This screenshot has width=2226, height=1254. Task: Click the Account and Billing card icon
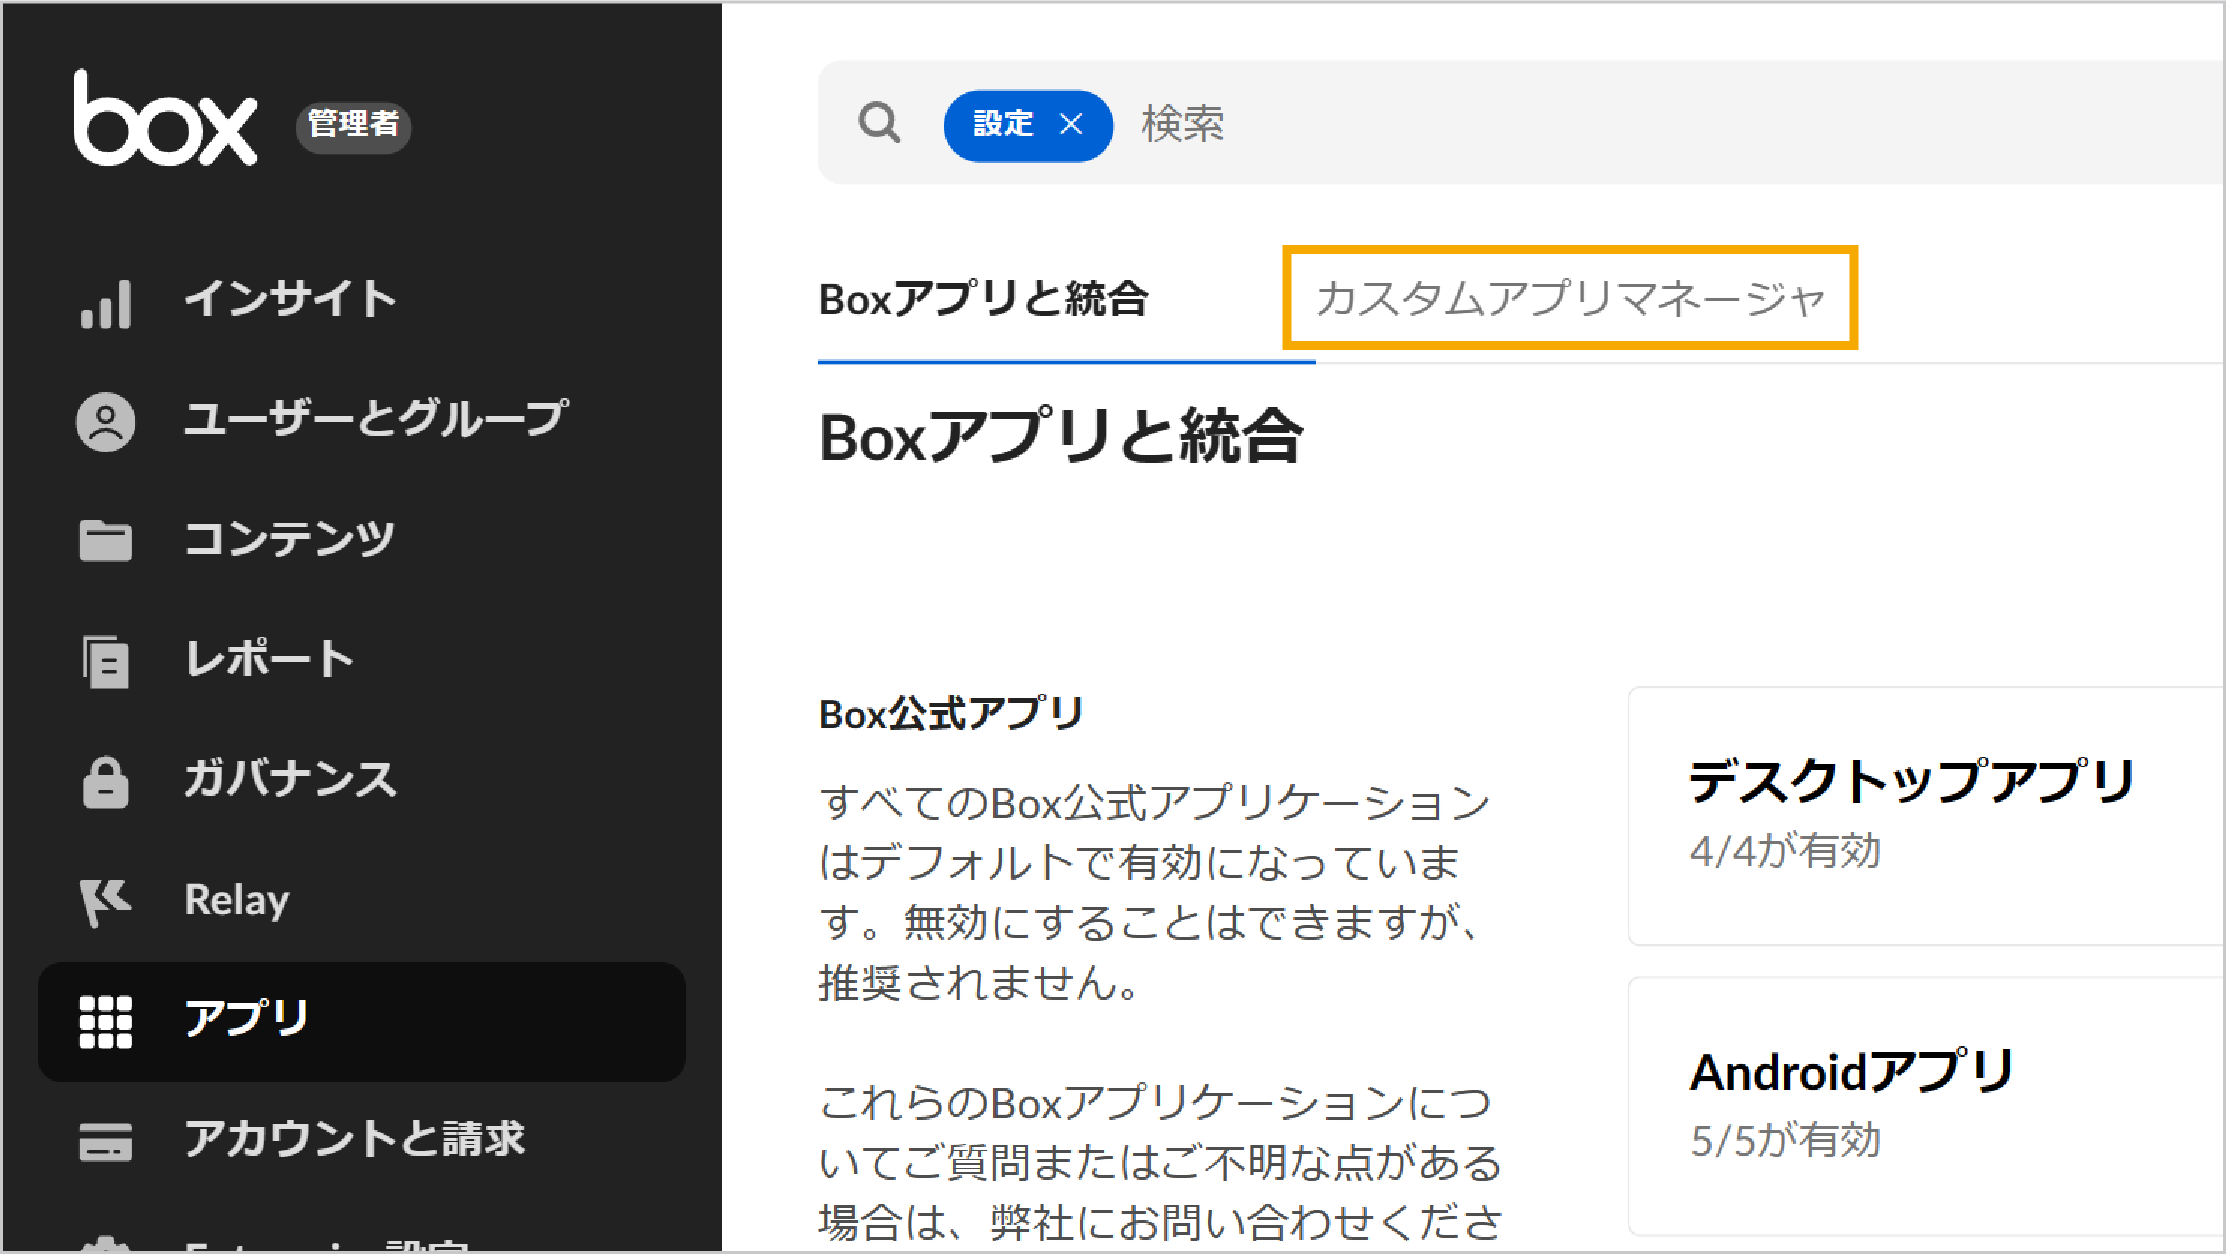[106, 1142]
